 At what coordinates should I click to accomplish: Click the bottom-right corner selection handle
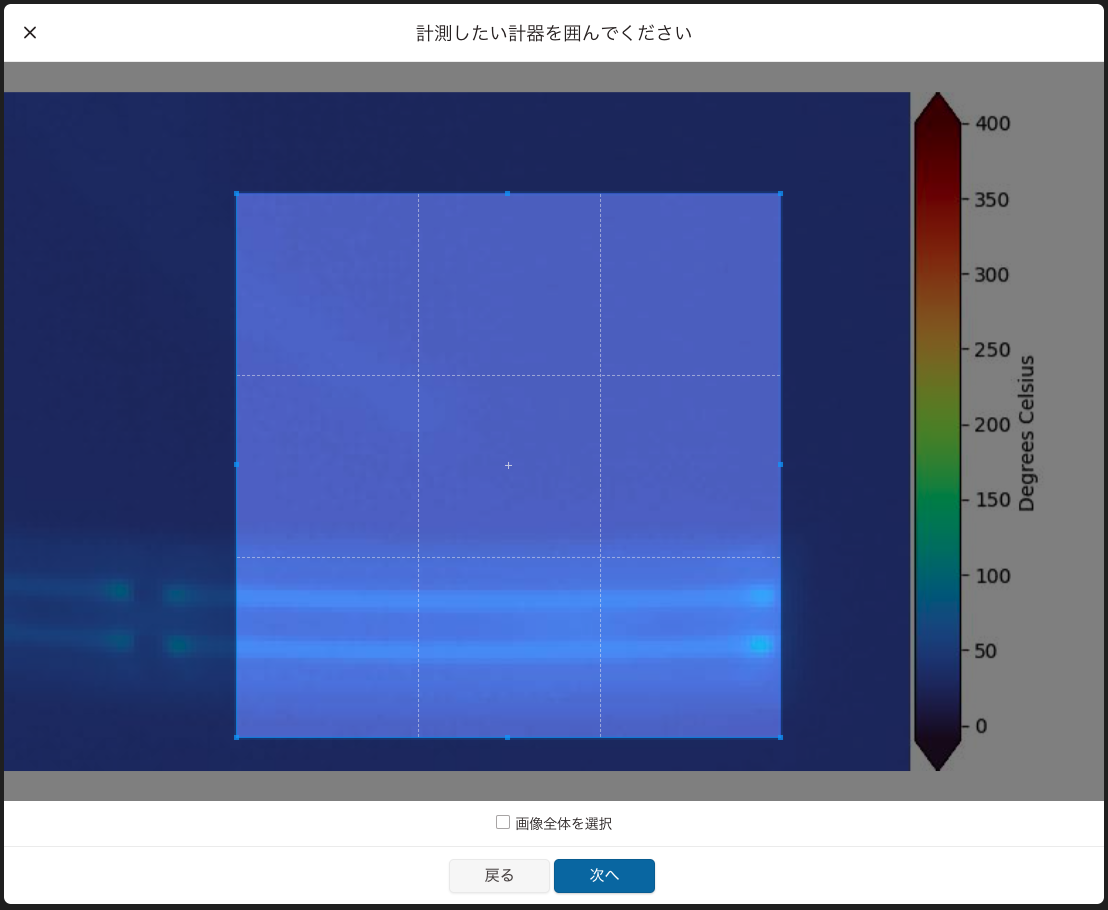click(780, 739)
